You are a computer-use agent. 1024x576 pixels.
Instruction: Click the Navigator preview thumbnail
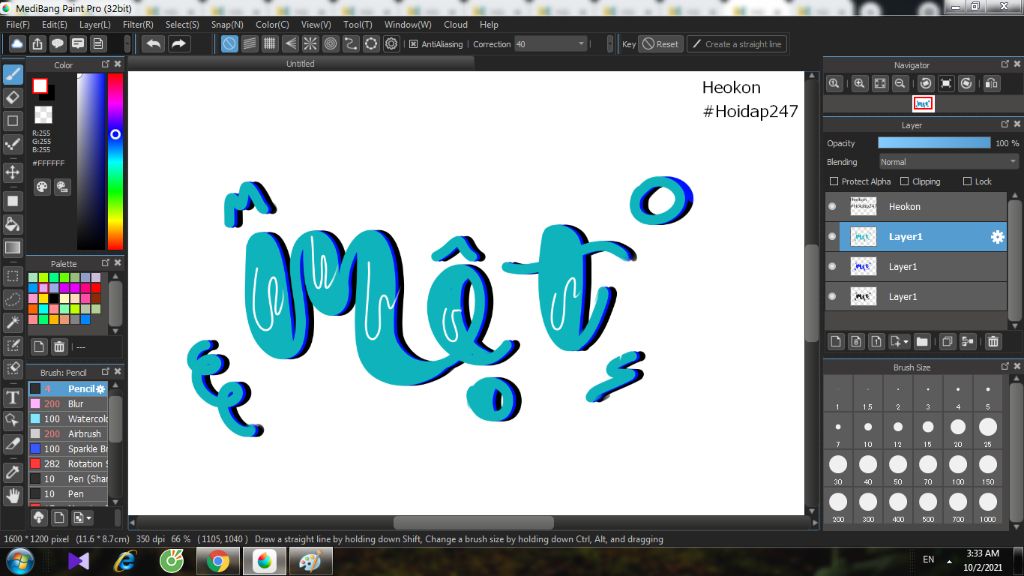pos(923,103)
